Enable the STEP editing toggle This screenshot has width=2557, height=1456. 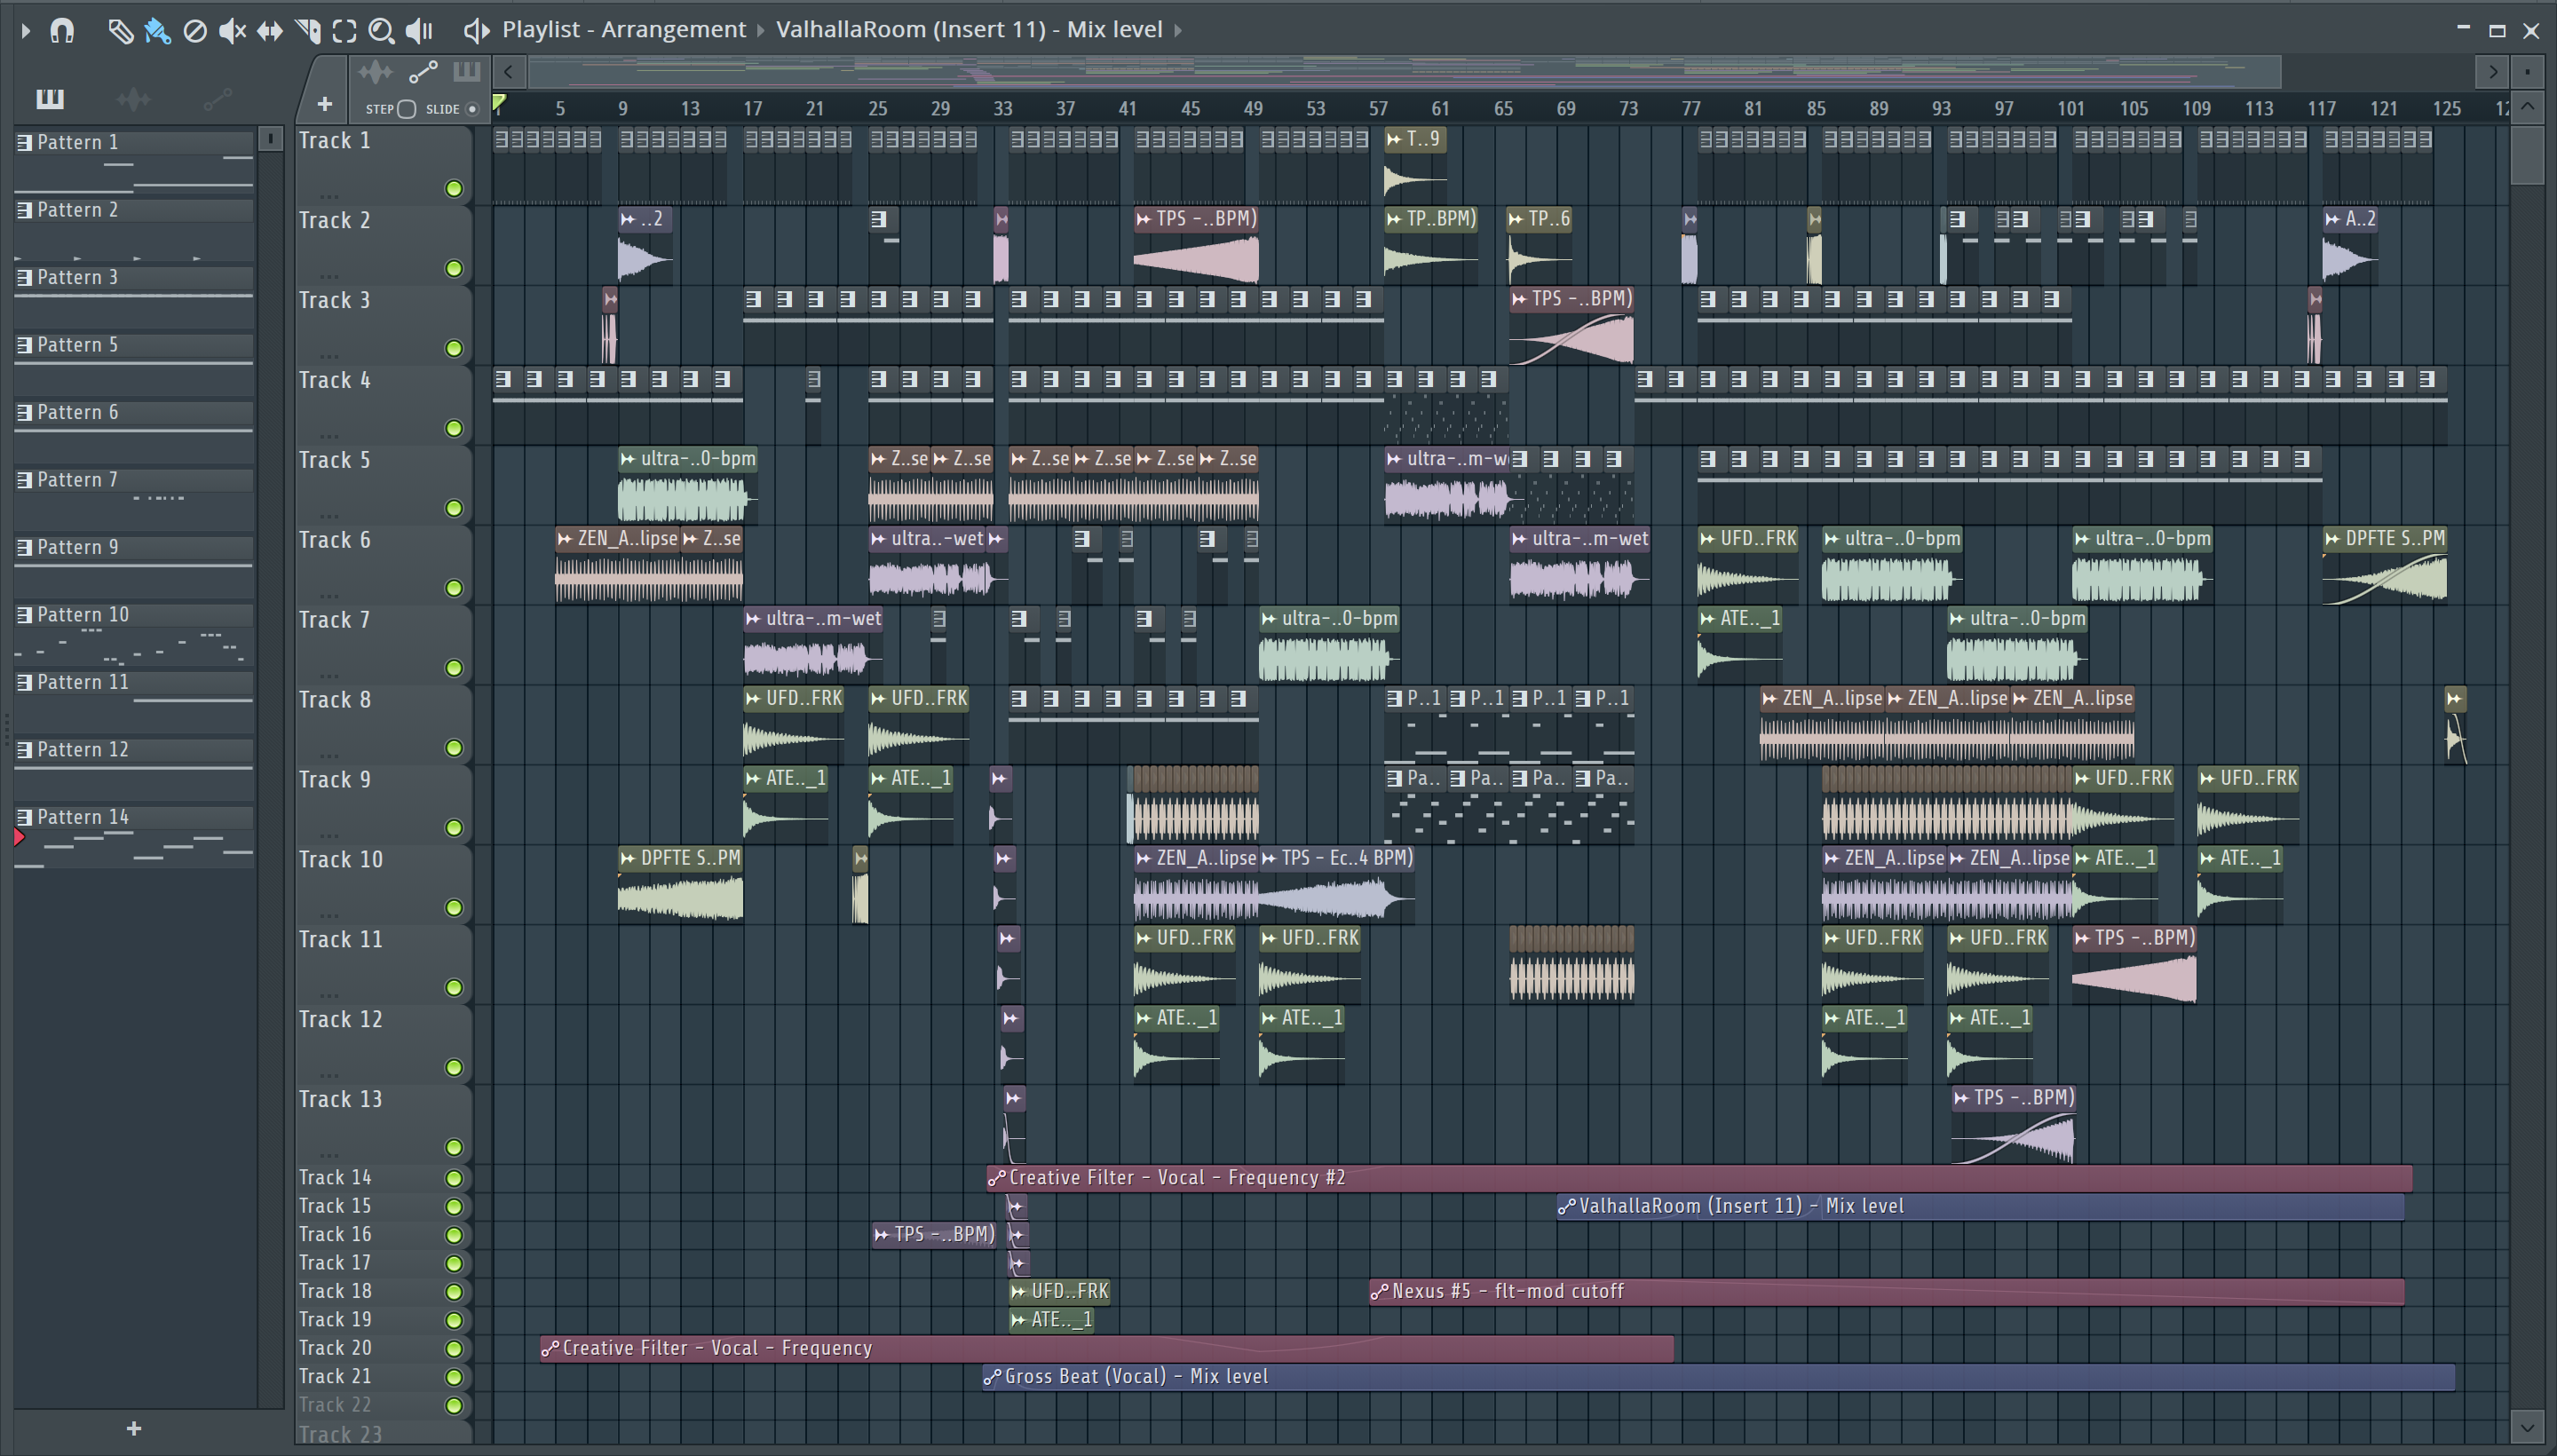click(406, 109)
